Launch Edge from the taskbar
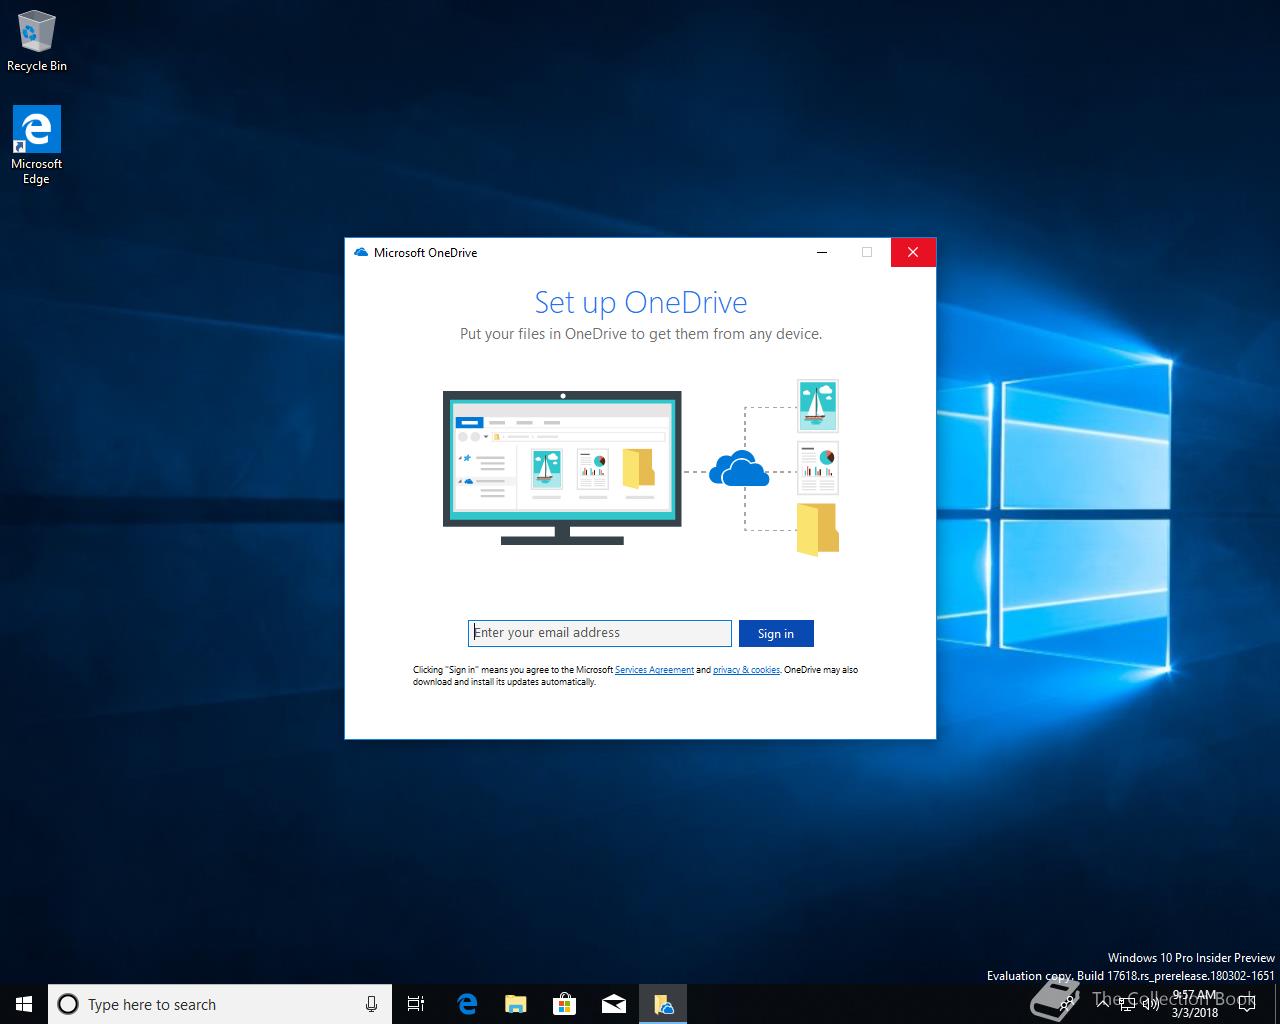 [x=467, y=1004]
